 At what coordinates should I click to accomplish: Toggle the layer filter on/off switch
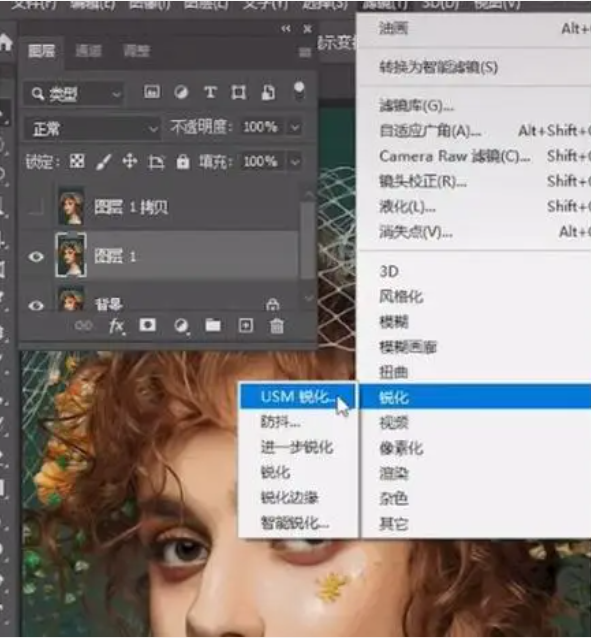(x=299, y=90)
